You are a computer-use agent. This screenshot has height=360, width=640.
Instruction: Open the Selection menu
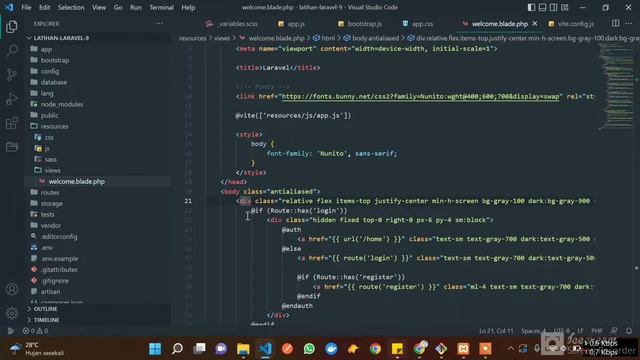point(71,7)
